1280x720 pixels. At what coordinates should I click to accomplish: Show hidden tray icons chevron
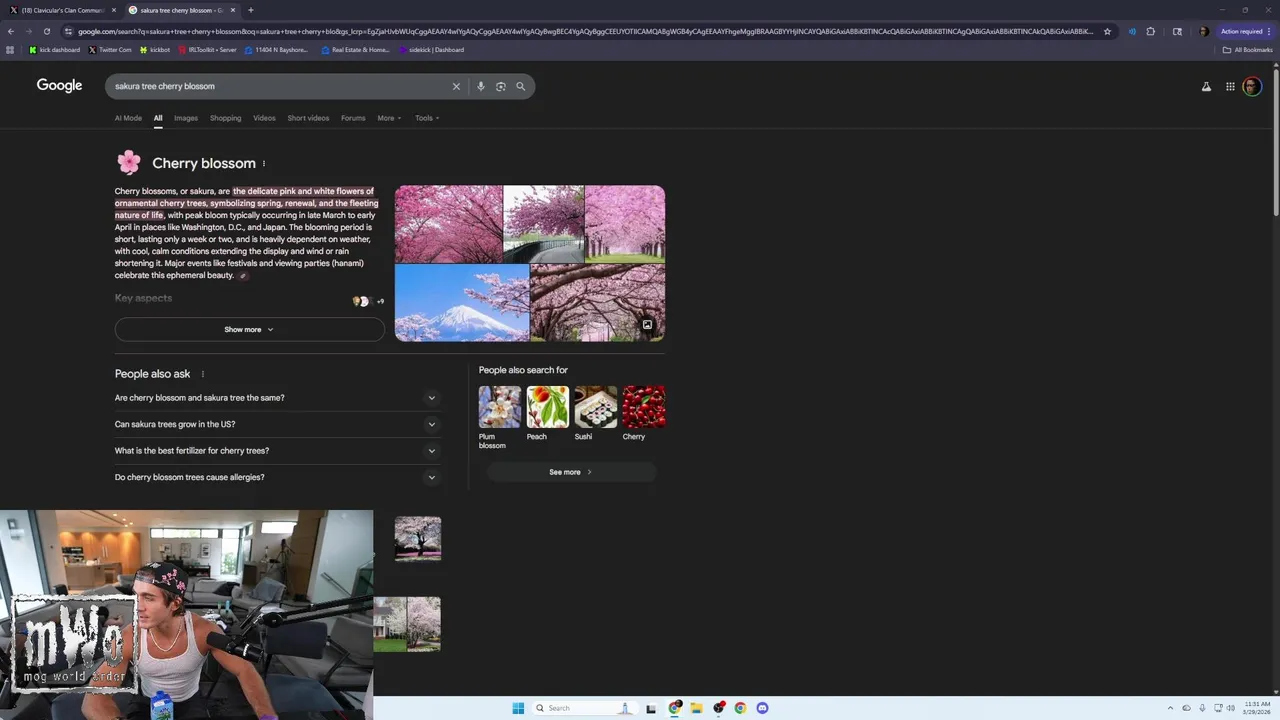pyautogui.click(x=1170, y=708)
